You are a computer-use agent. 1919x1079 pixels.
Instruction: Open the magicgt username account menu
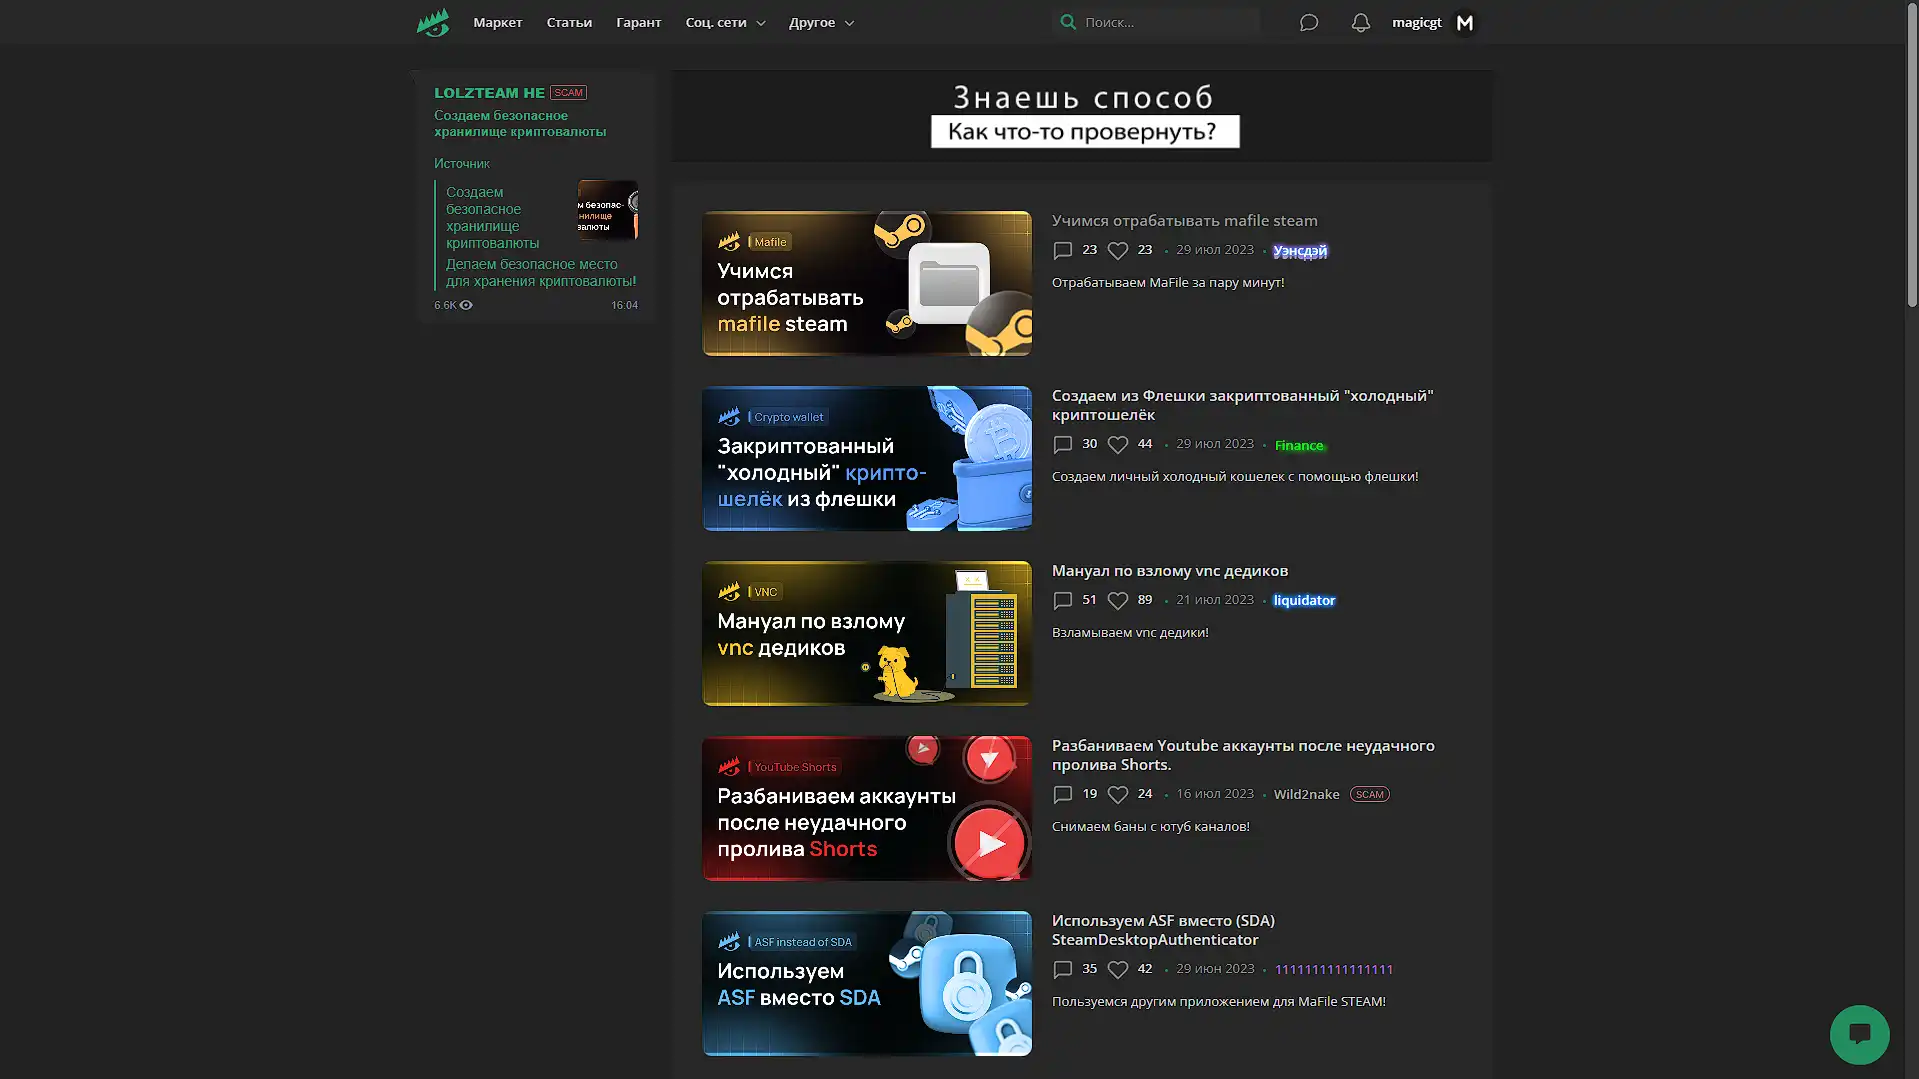click(1416, 22)
